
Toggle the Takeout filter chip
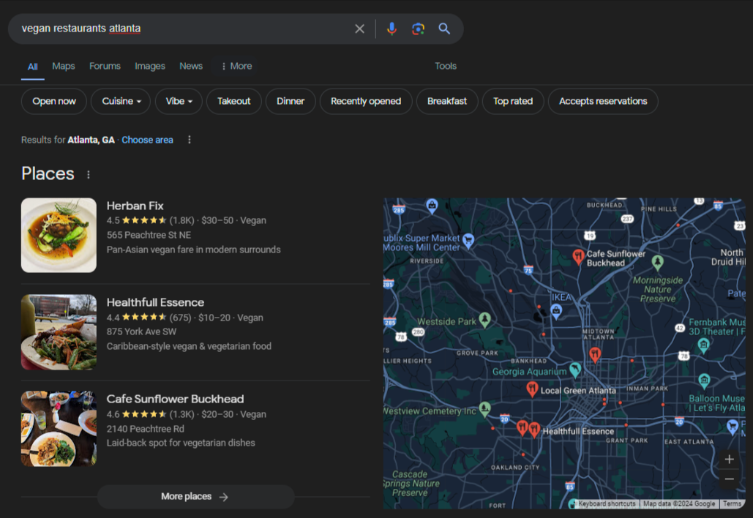[x=234, y=101]
